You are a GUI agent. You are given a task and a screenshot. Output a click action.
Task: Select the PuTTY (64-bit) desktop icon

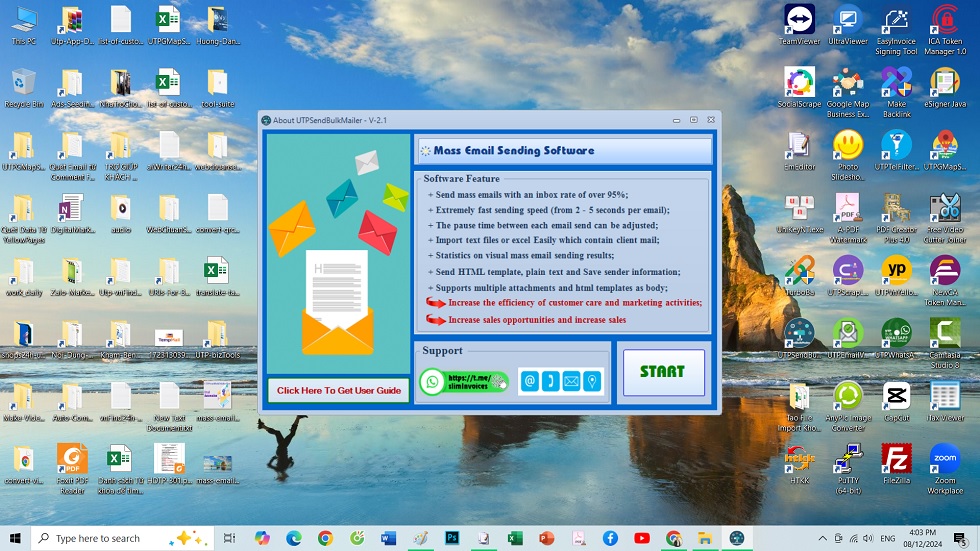coord(848,464)
